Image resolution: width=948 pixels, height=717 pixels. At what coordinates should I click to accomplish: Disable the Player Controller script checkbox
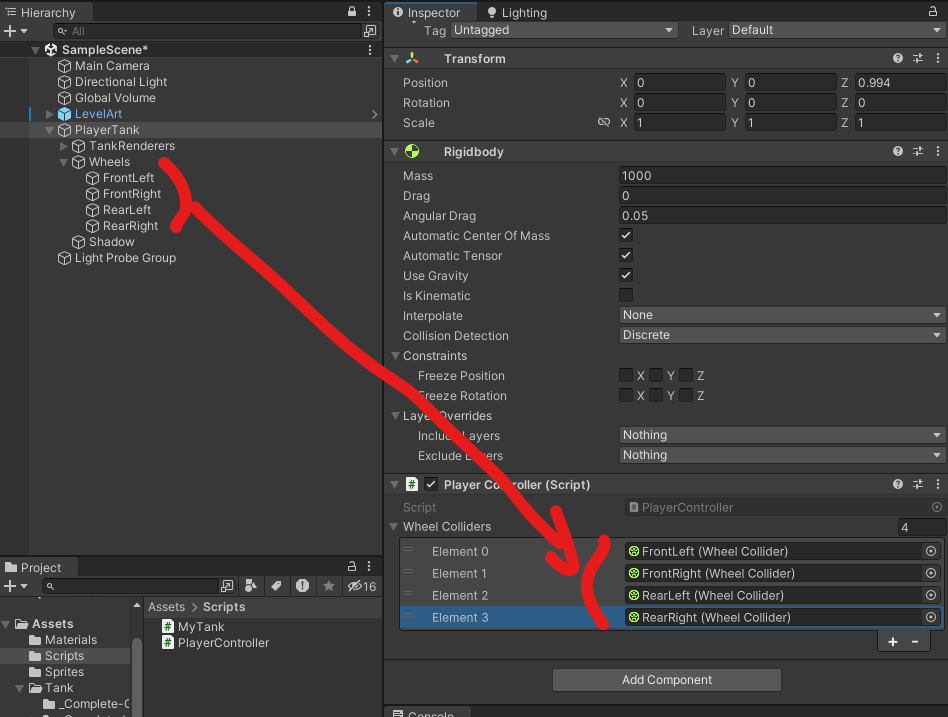click(x=431, y=484)
